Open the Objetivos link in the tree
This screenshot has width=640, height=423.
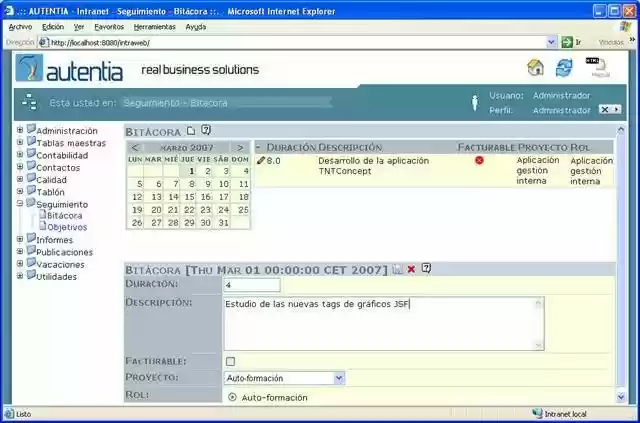(67, 227)
